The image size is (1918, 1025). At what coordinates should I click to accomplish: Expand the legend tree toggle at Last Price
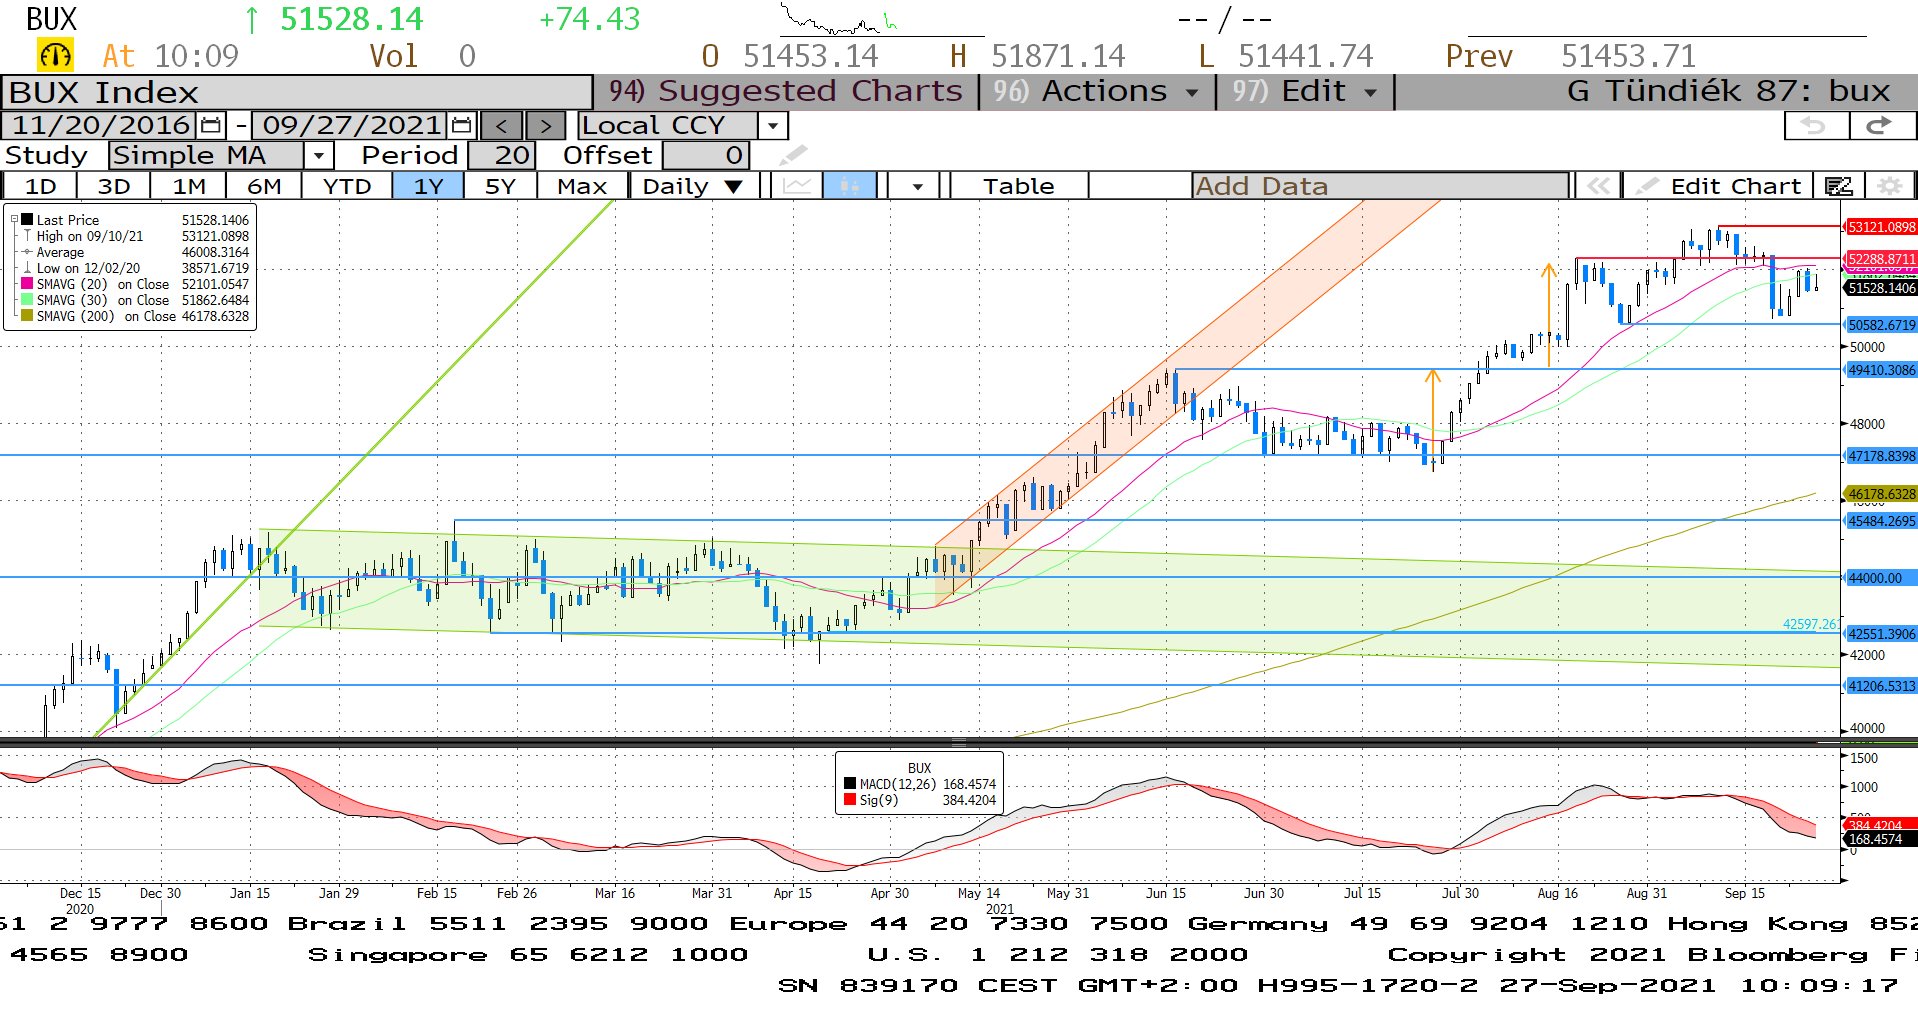[14, 220]
